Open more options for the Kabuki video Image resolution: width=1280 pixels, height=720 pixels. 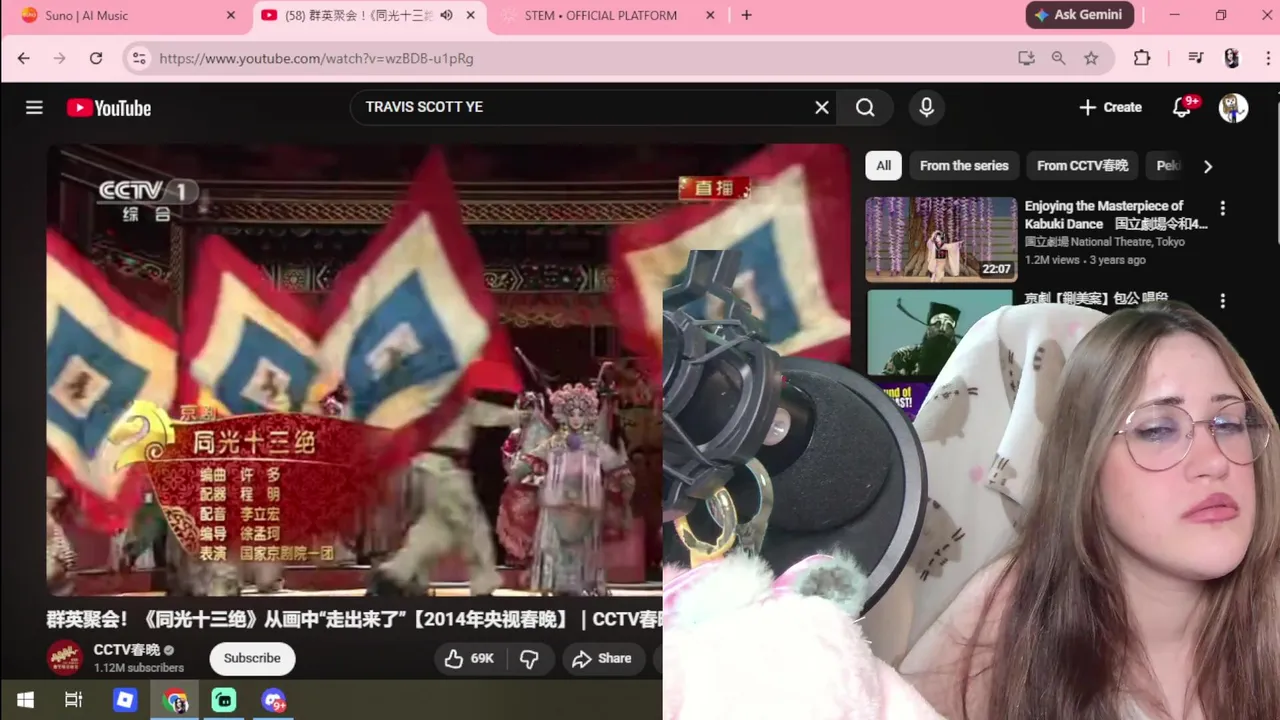[x=1222, y=208]
